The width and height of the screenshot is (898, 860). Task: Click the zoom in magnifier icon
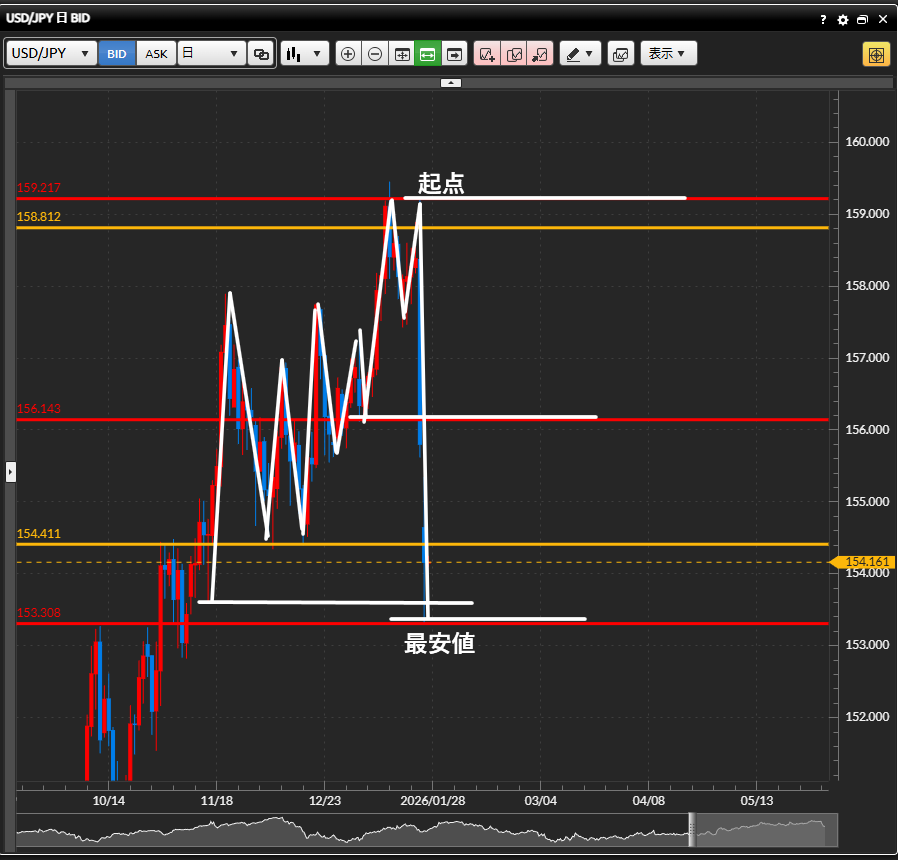click(x=348, y=54)
